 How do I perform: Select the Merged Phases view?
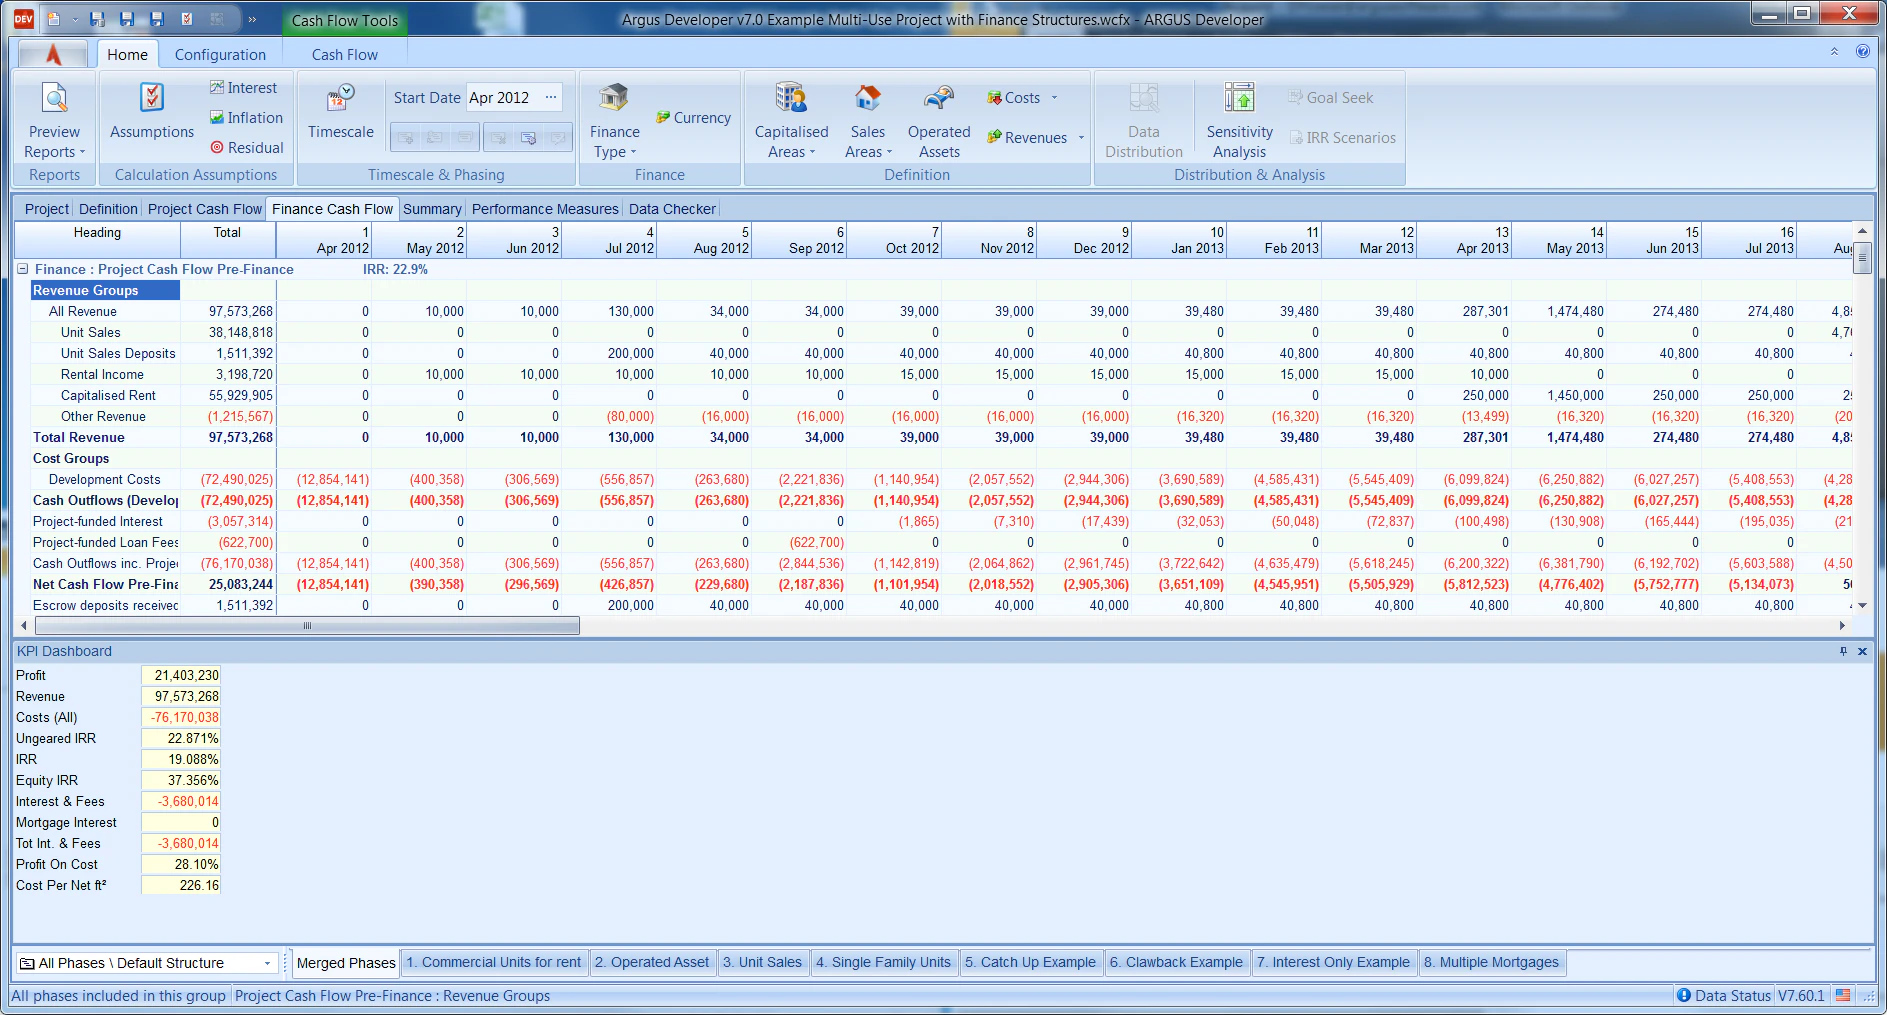(x=344, y=962)
